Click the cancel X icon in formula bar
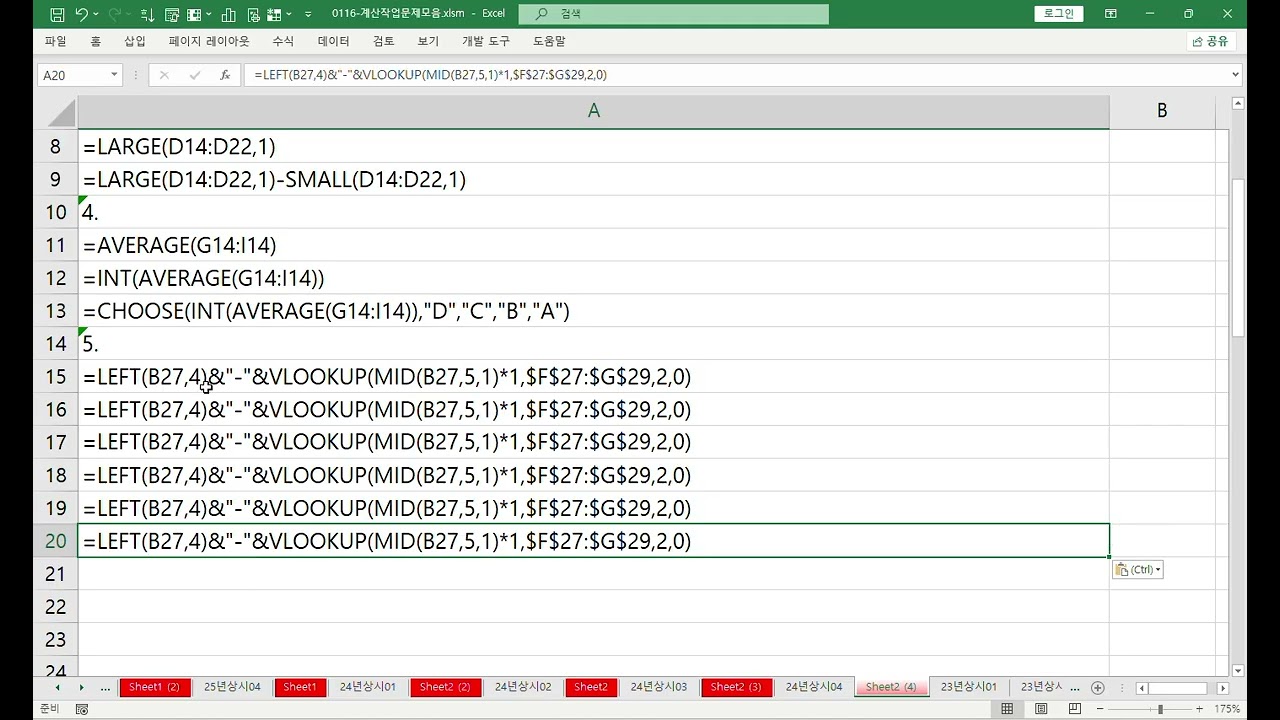1280x720 pixels. click(x=164, y=75)
